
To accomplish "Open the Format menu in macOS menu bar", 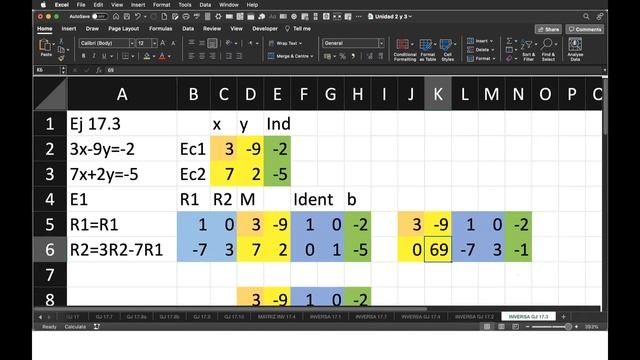I will [x=162, y=5].
